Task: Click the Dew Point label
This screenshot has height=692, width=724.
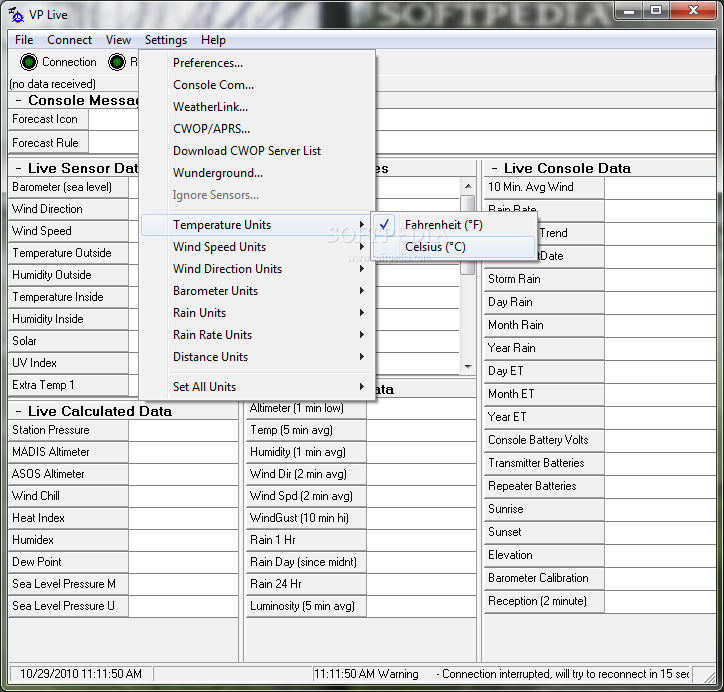Action: [x=68, y=562]
